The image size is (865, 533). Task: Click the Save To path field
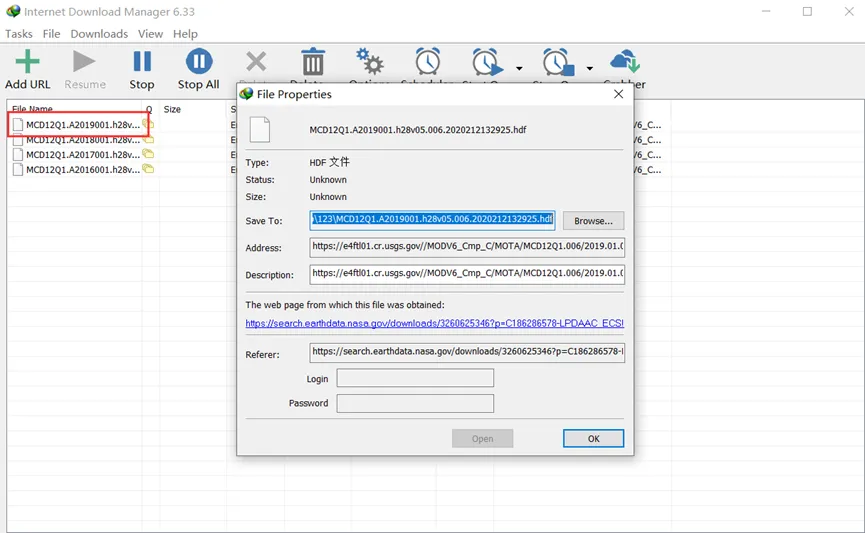[x=432, y=220]
